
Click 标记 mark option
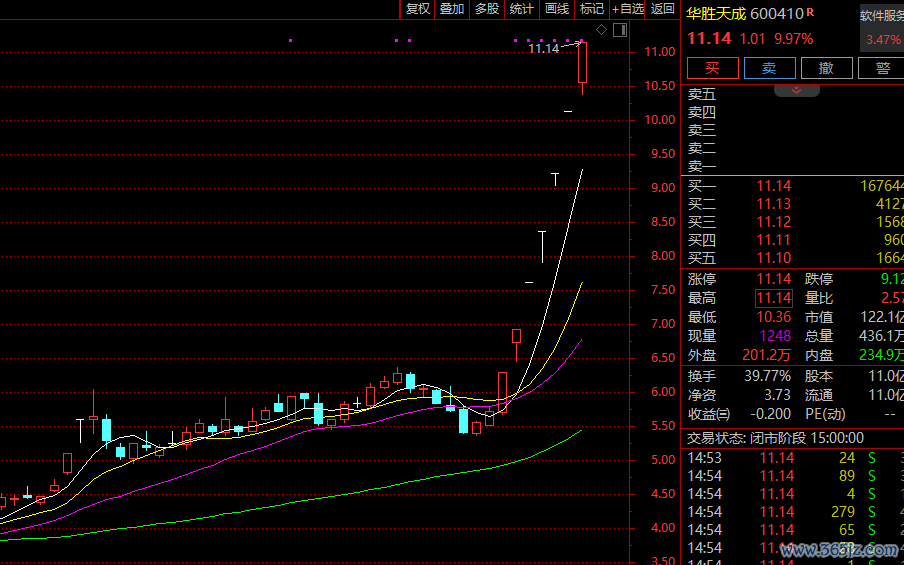click(592, 9)
